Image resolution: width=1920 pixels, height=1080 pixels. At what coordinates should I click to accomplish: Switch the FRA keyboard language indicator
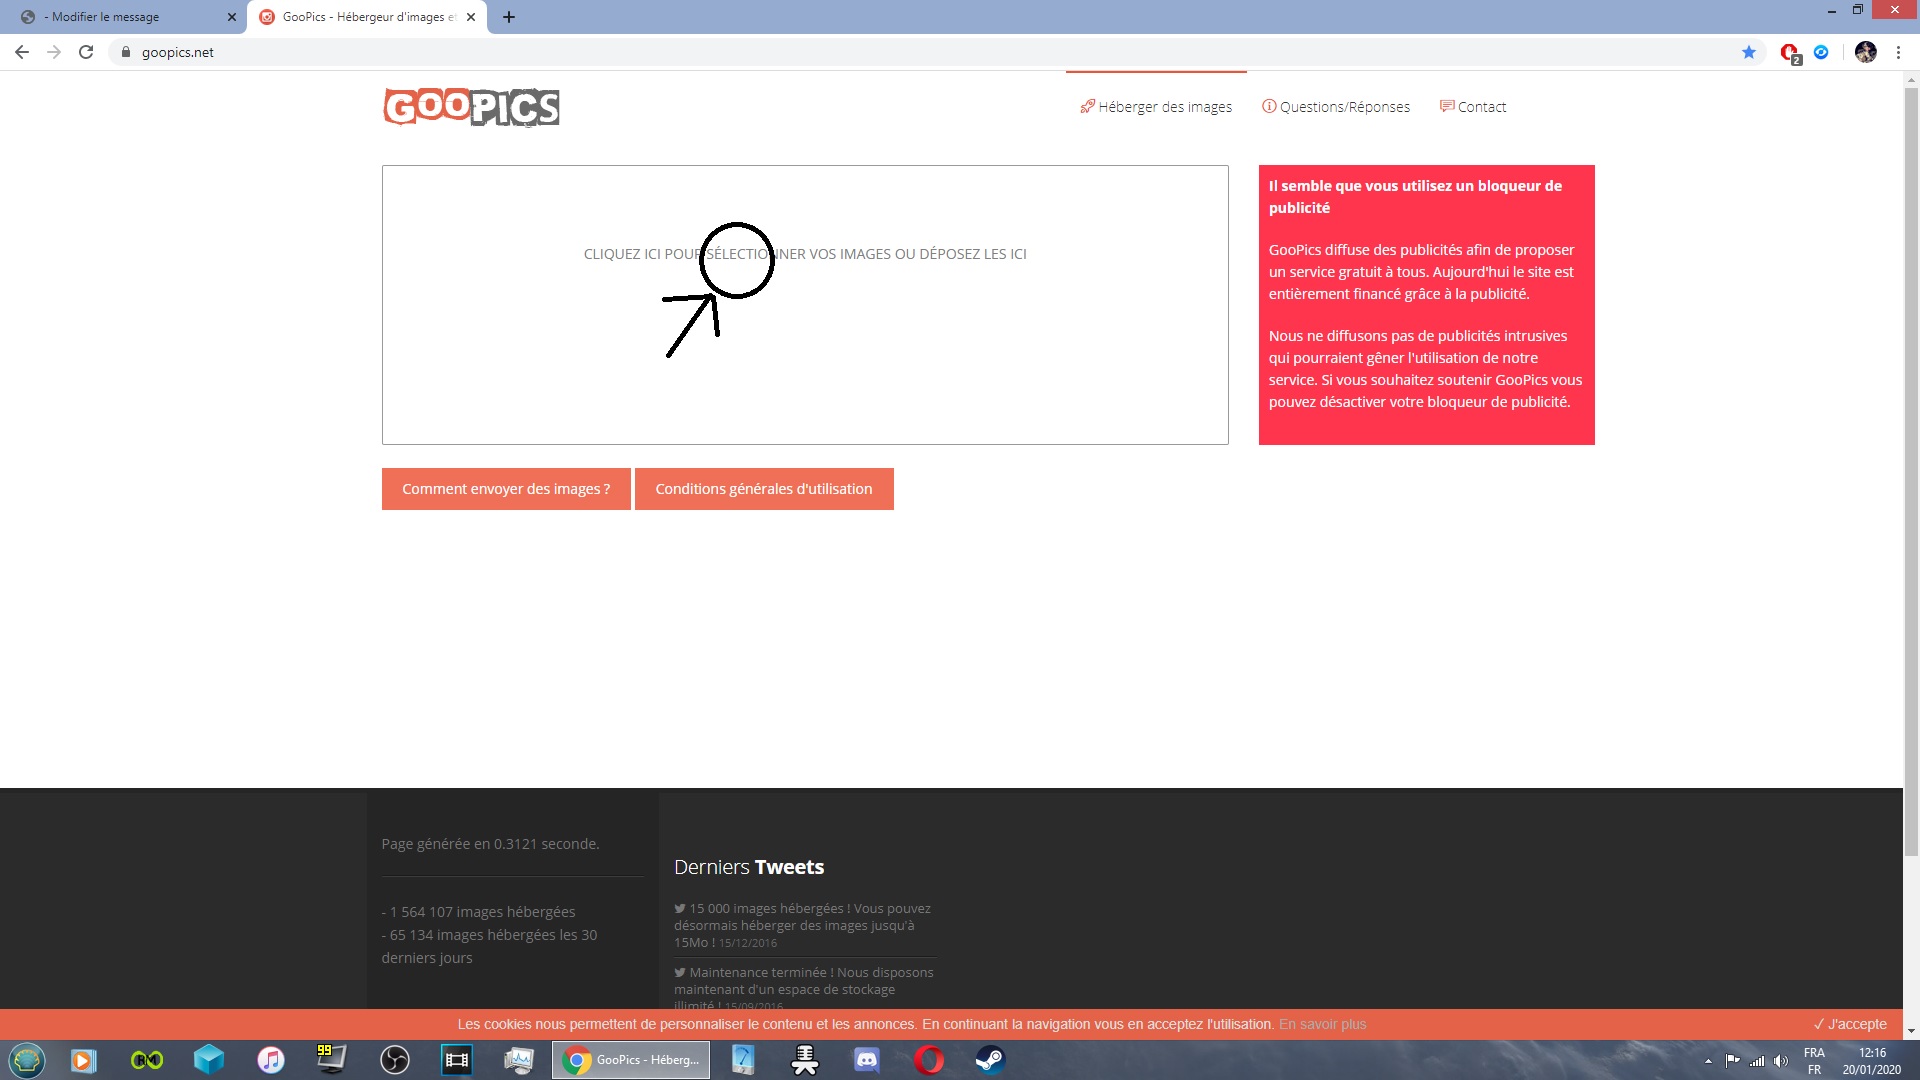click(1814, 1061)
